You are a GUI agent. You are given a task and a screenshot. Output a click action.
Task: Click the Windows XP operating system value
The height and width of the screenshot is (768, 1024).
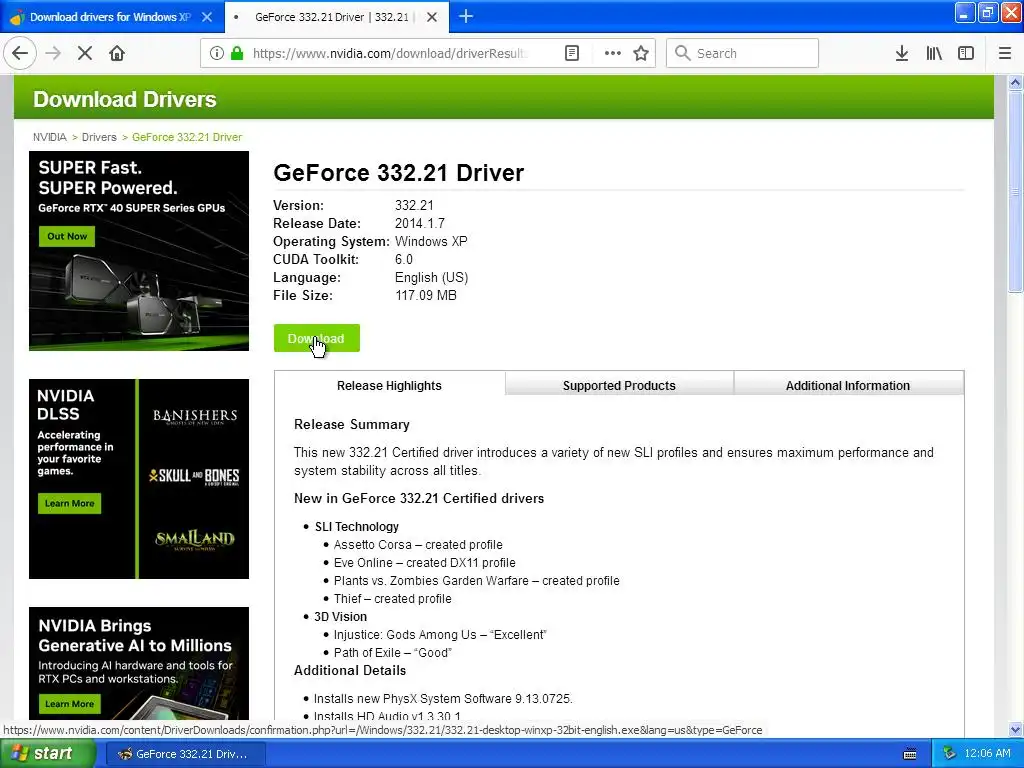coord(431,241)
